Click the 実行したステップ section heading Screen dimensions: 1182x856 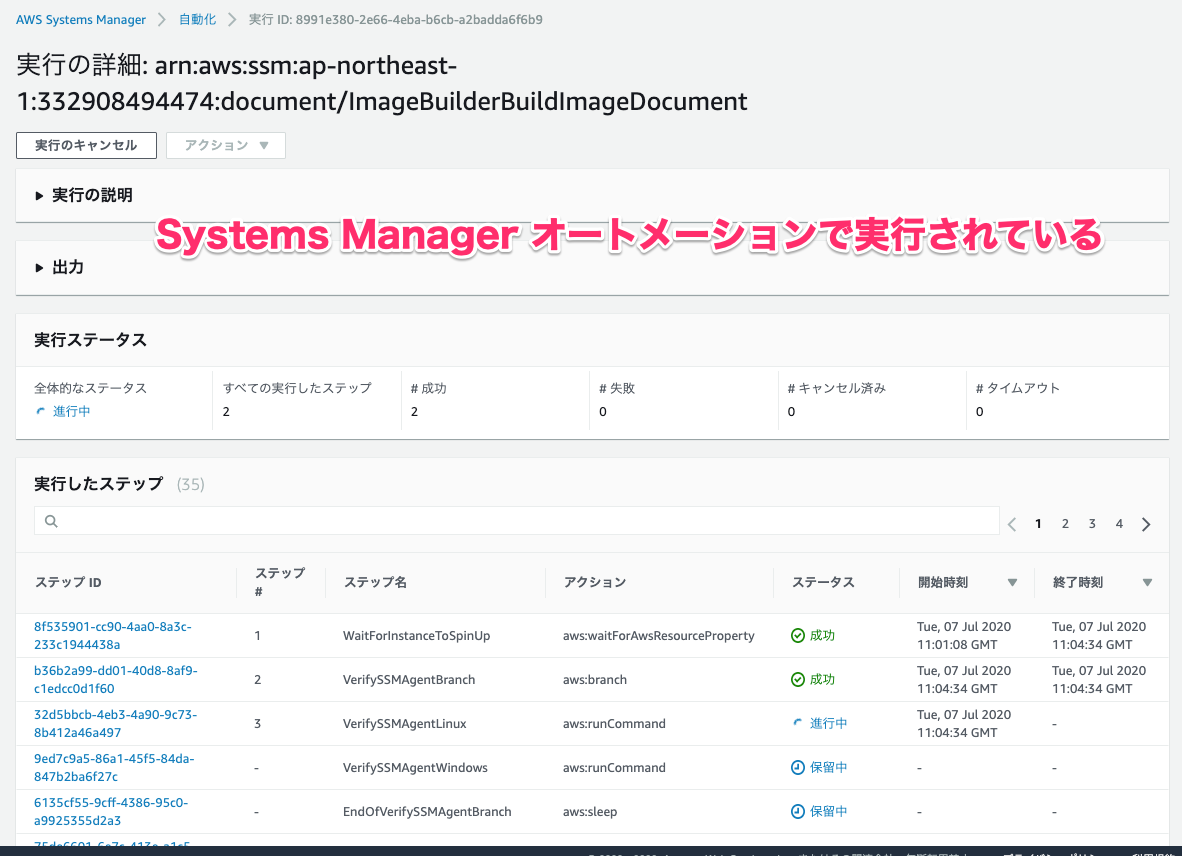99,484
